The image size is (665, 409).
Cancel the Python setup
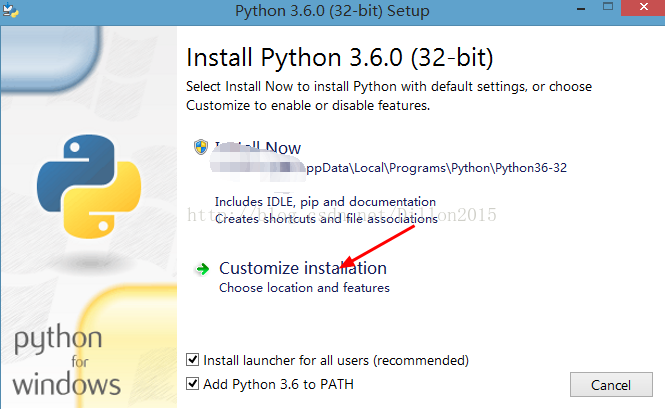[x=611, y=385]
